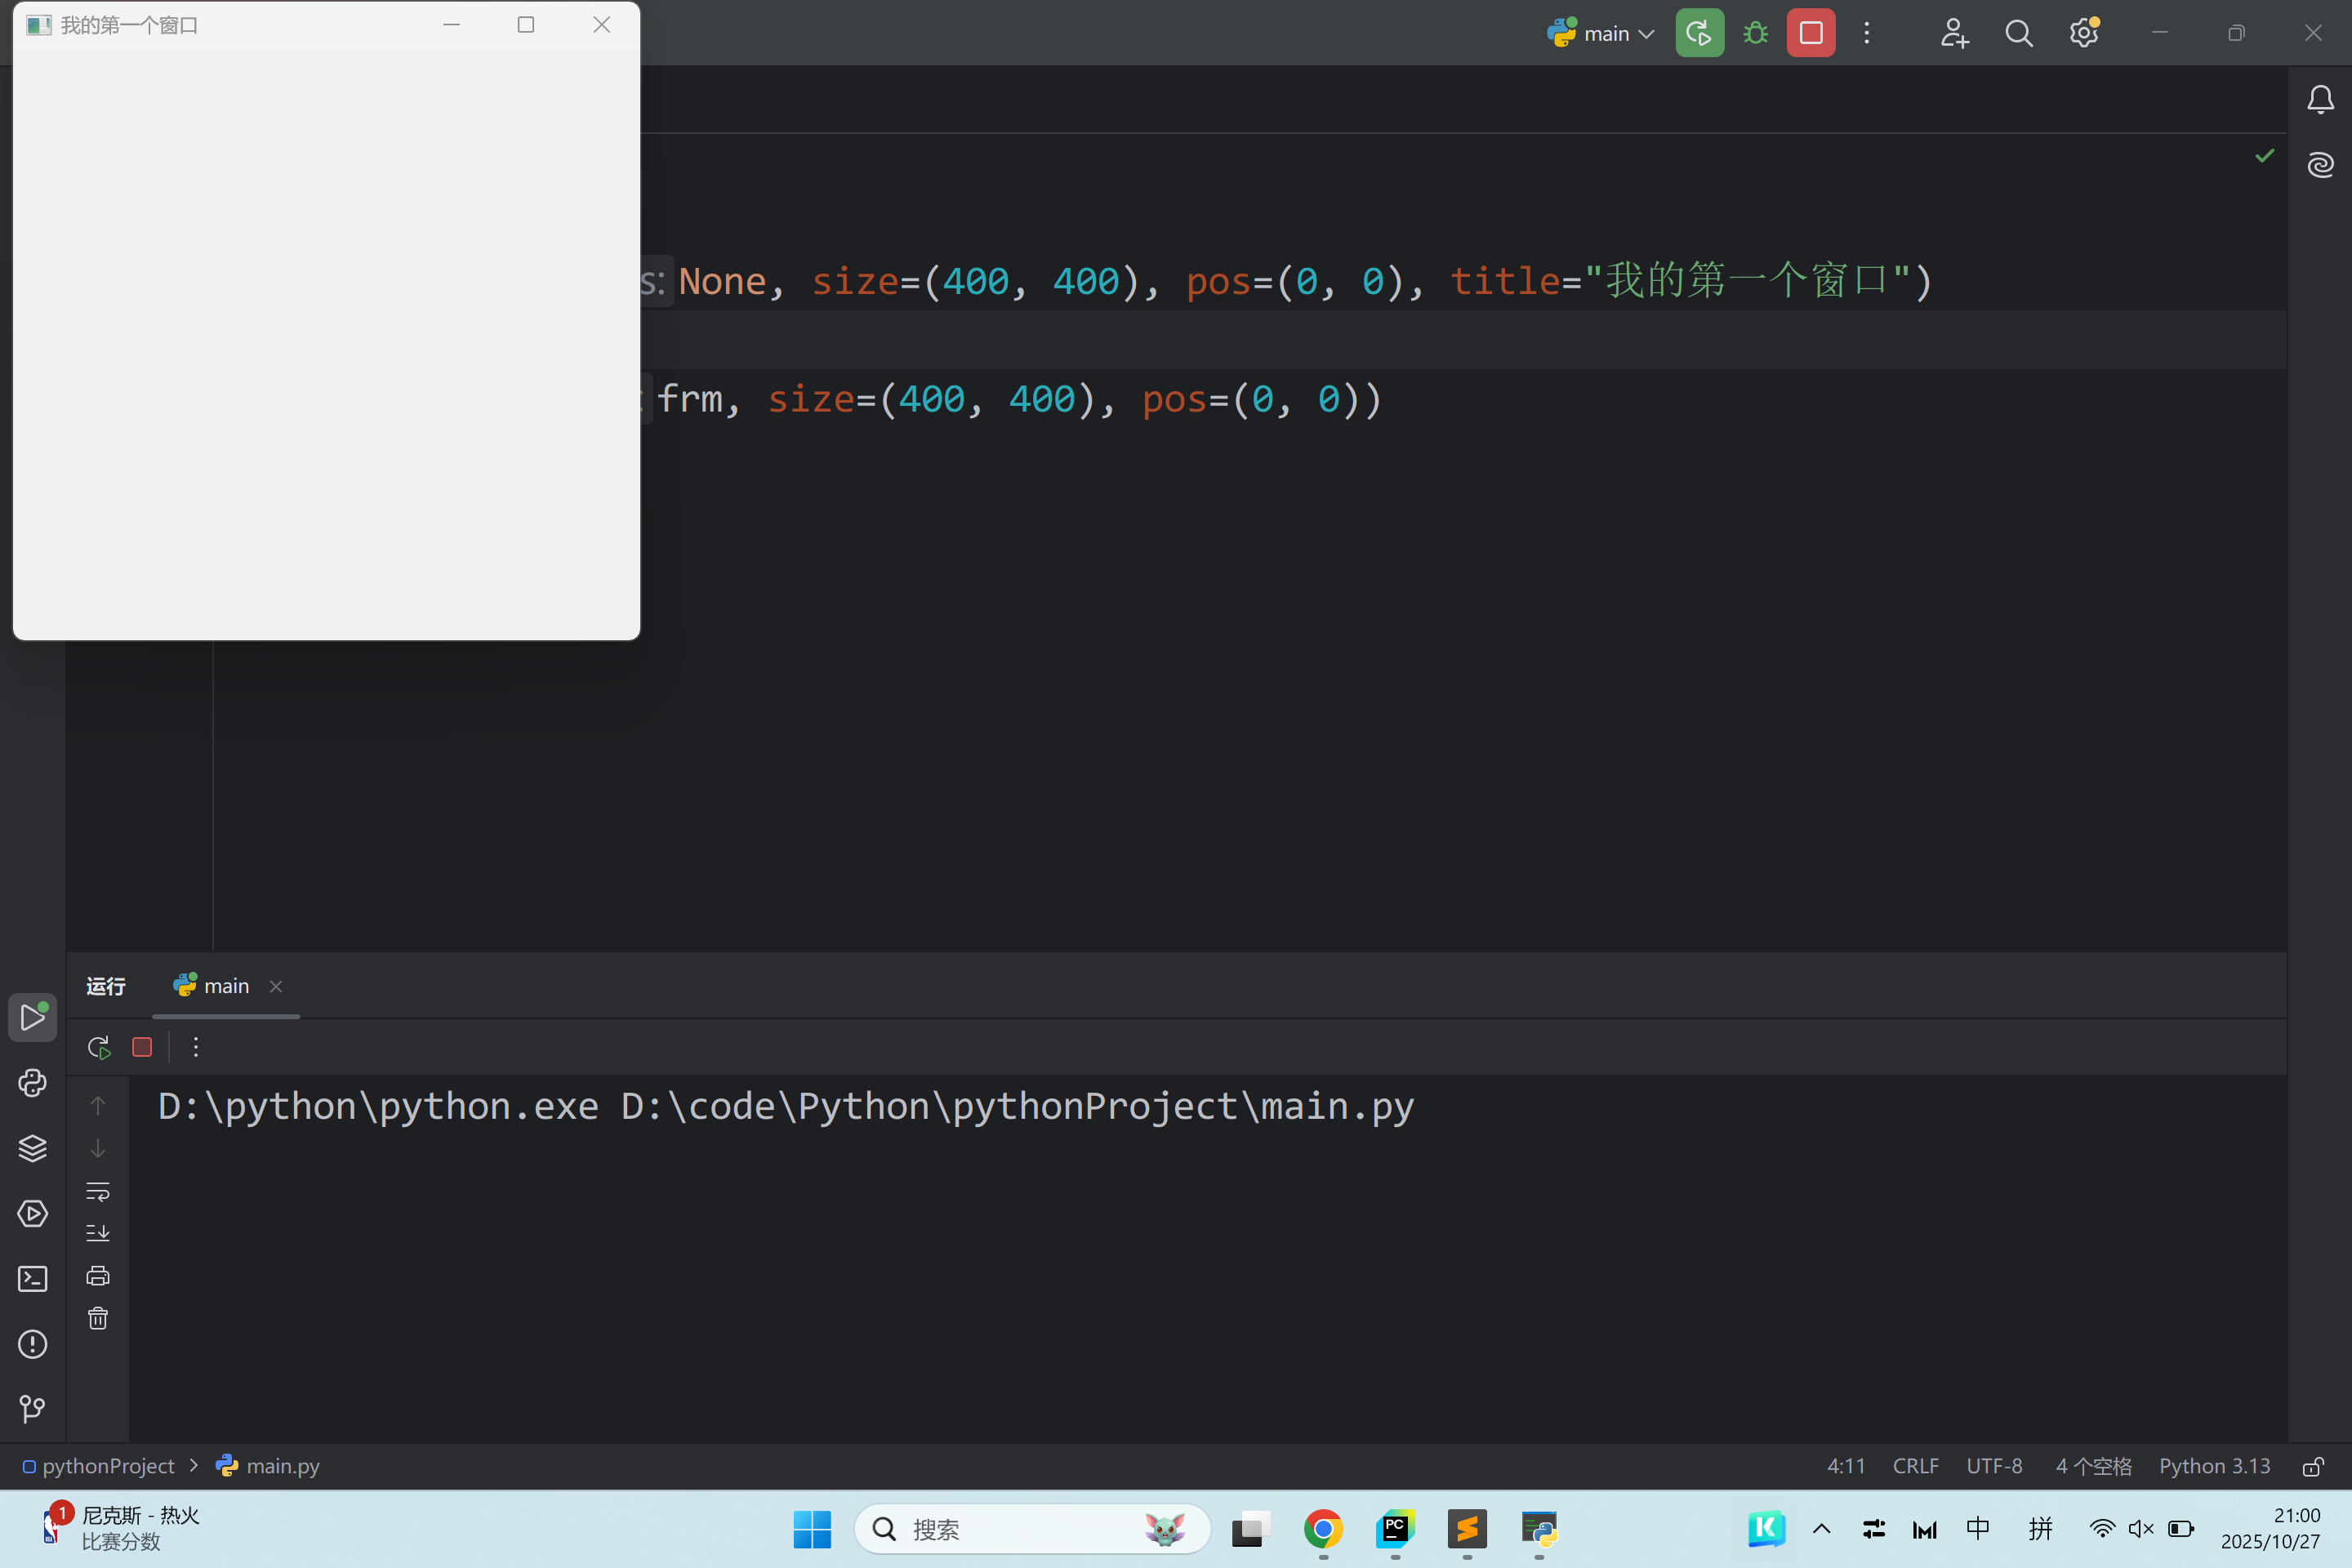Open Search Everywhere magnifier icon

(2018, 33)
